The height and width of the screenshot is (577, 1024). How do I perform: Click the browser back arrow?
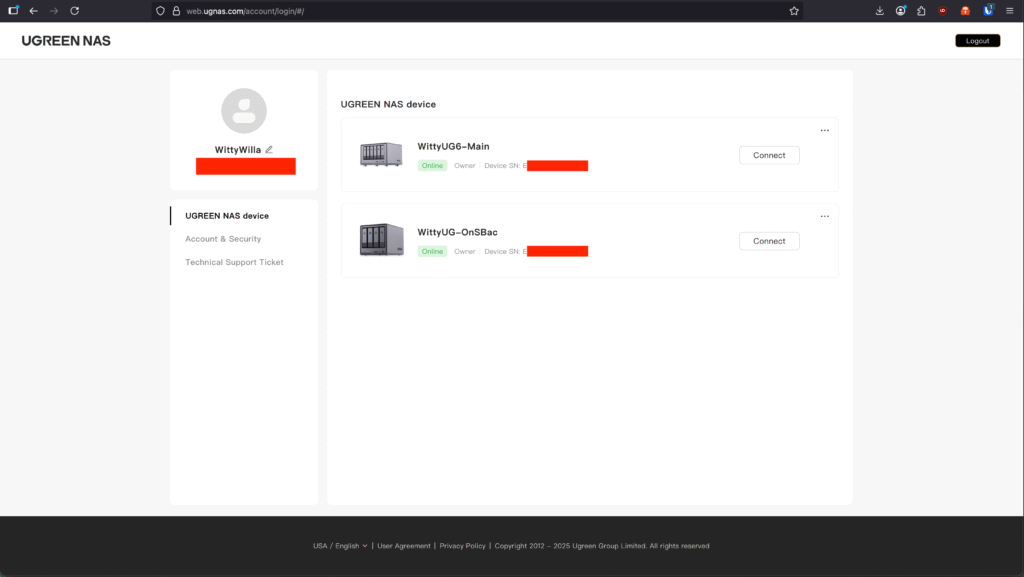(33, 11)
